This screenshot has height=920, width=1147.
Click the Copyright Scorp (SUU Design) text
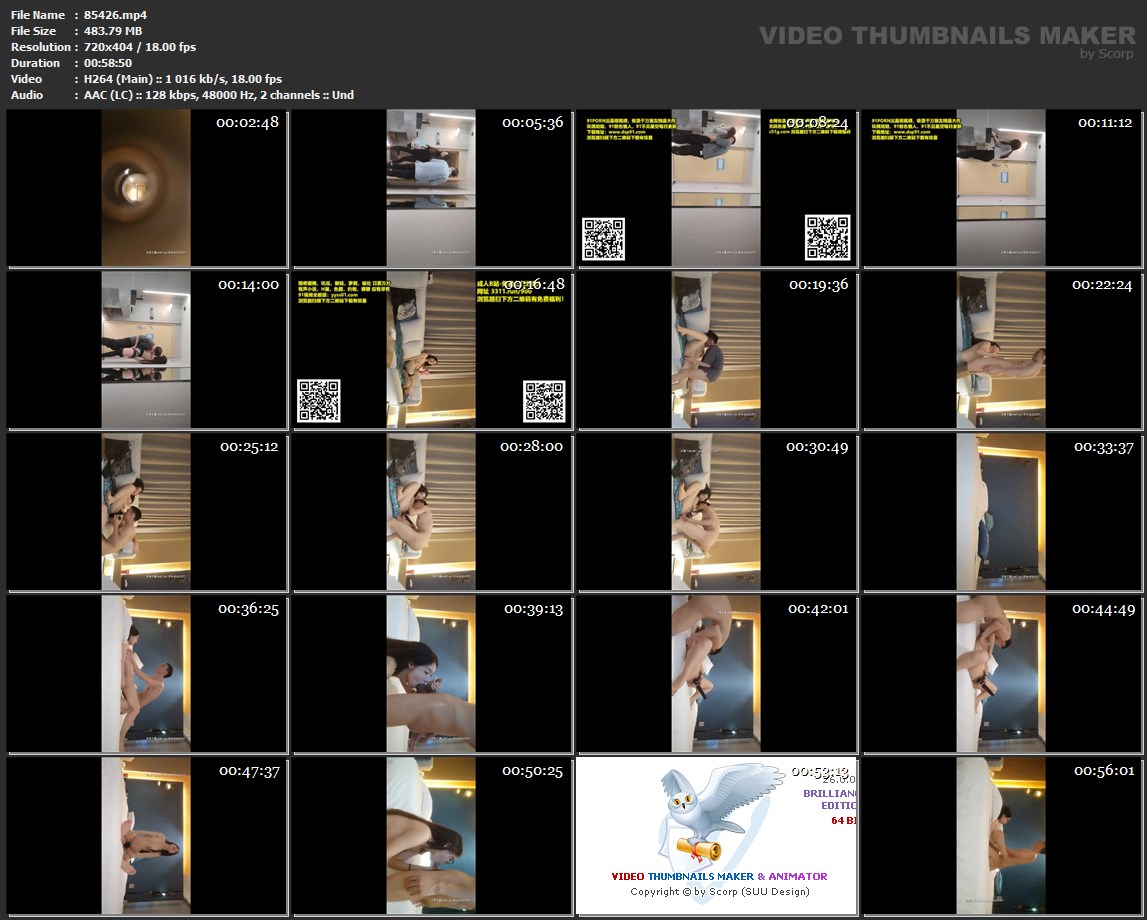(x=719, y=891)
